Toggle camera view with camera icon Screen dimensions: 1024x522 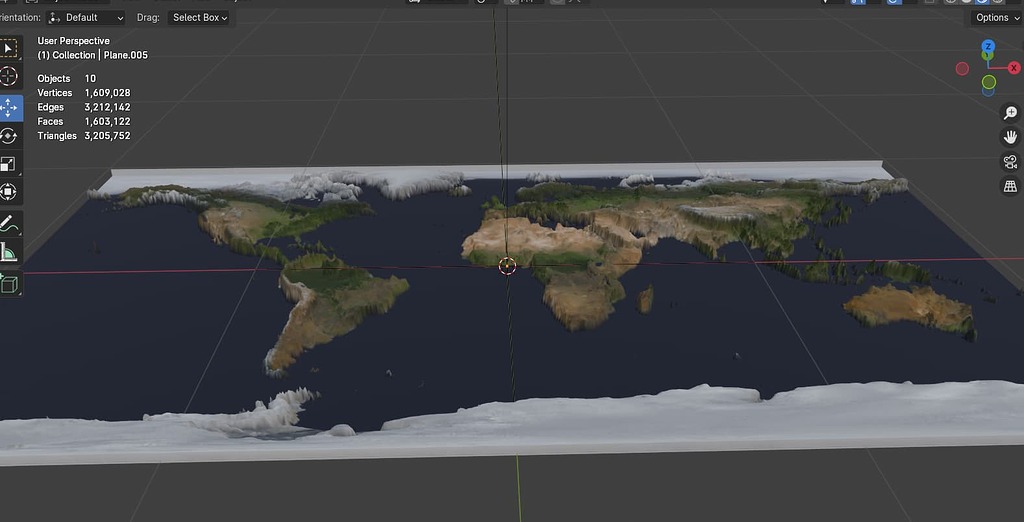pos(1010,162)
